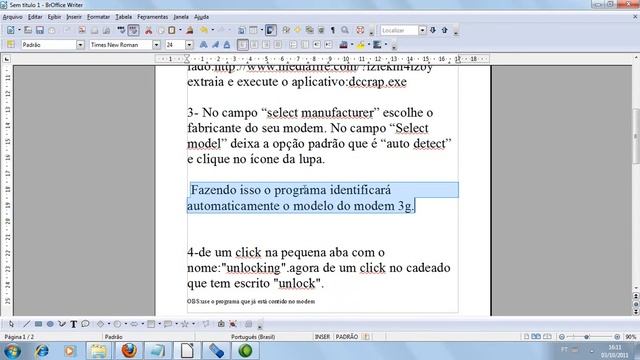Open Data Sources icon
The width and height of the screenshot is (640, 360).
[x=321, y=30]
